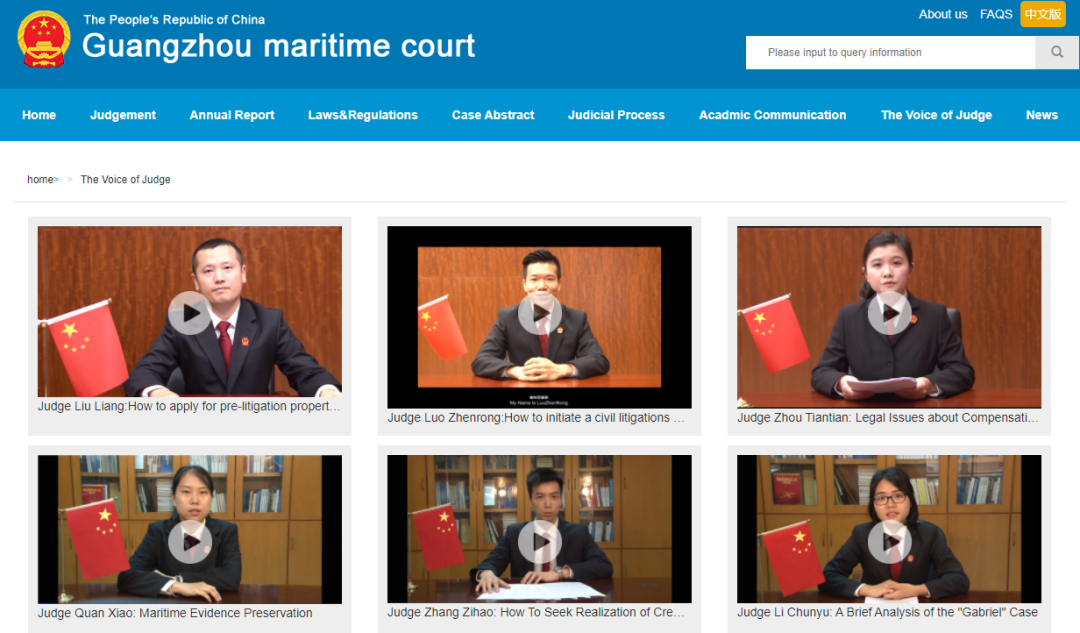
Task: Play Judge Zhang Zihao's video
Action: click(539, 542)
